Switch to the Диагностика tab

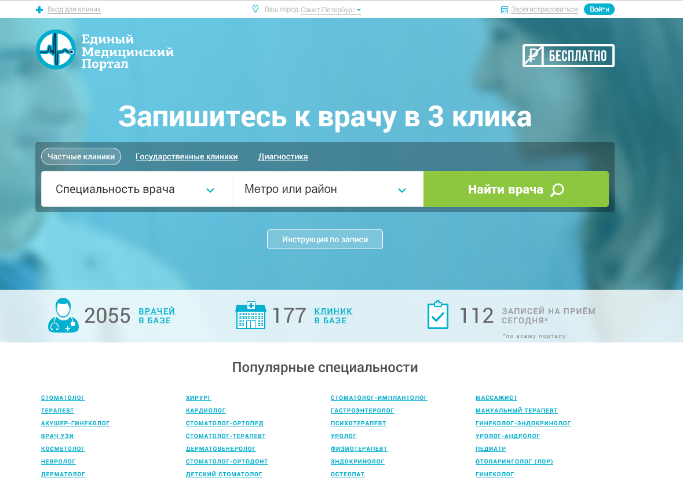(283, 157)
